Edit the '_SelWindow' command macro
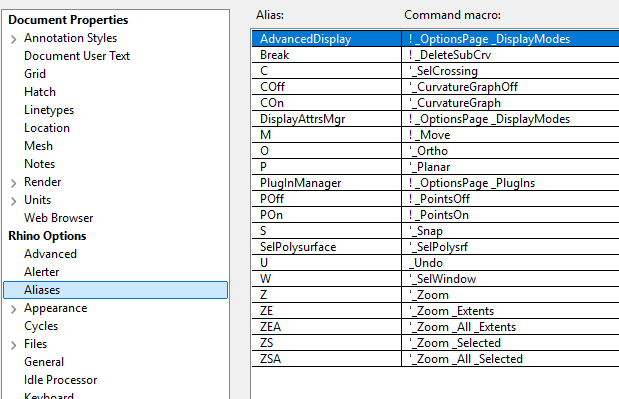The height and width of the screenshot is (399, 619). [x=510, y=279]
